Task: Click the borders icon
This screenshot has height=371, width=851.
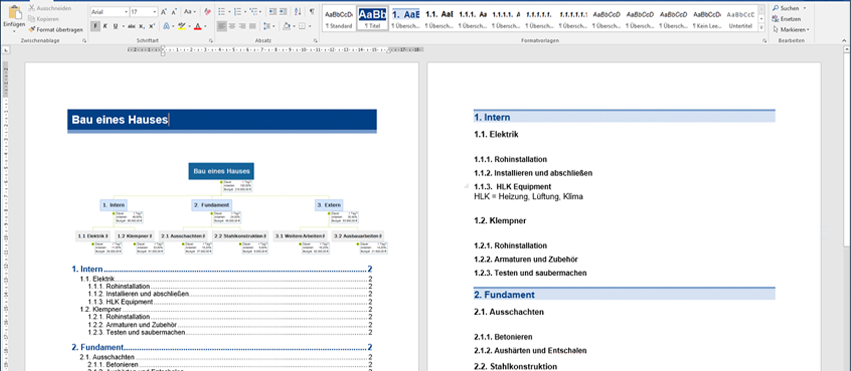Action: [301, 26]
